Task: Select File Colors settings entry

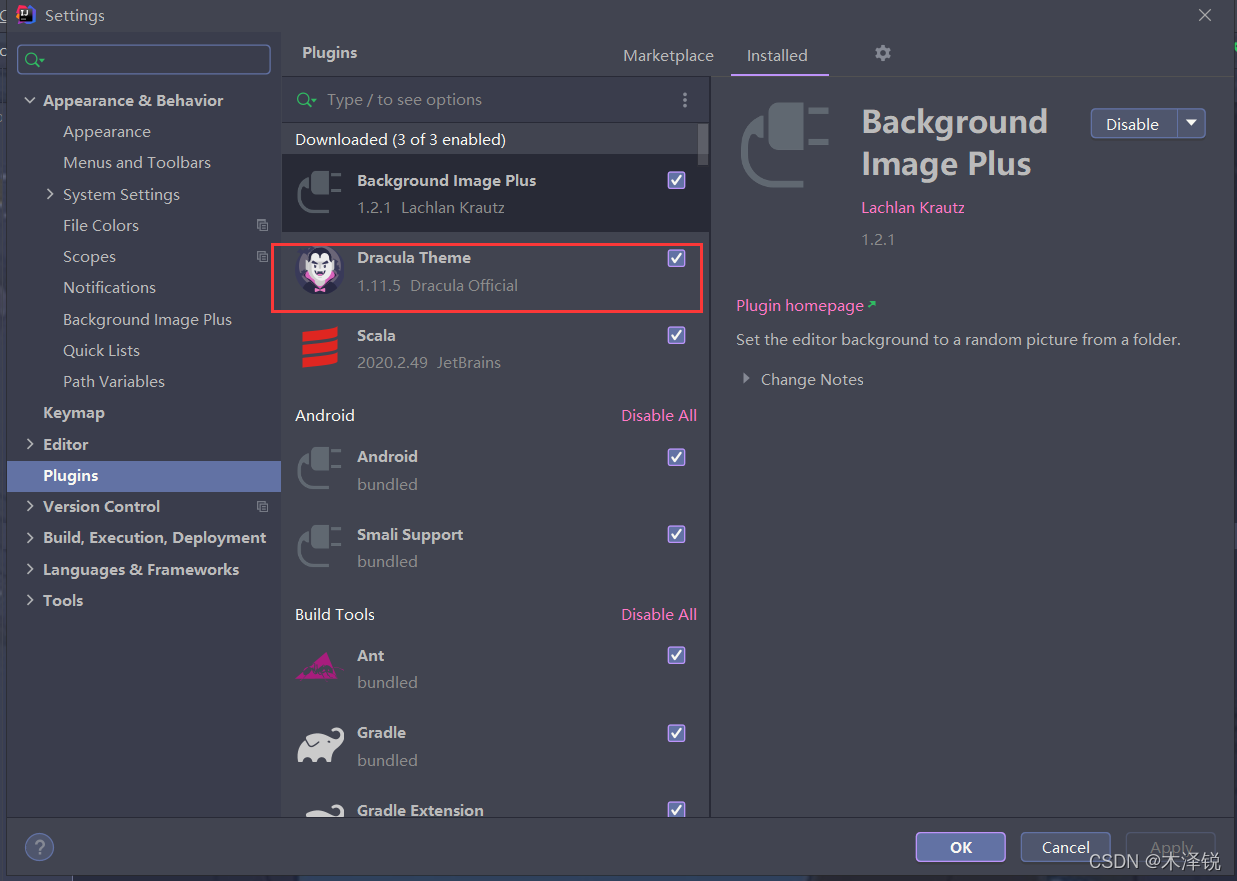Action: (101, 225)
